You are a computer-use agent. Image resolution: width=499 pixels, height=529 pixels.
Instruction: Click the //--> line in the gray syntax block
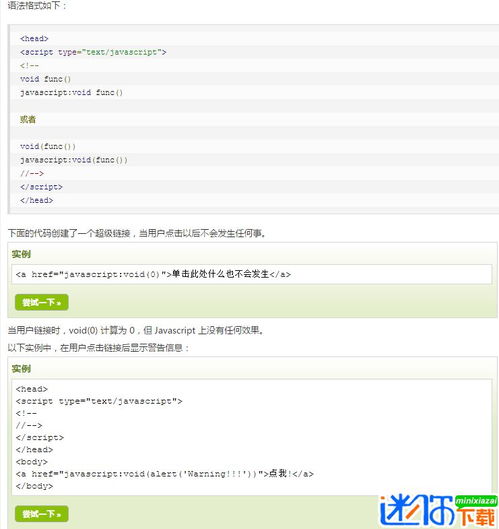[x=32, y=173]
